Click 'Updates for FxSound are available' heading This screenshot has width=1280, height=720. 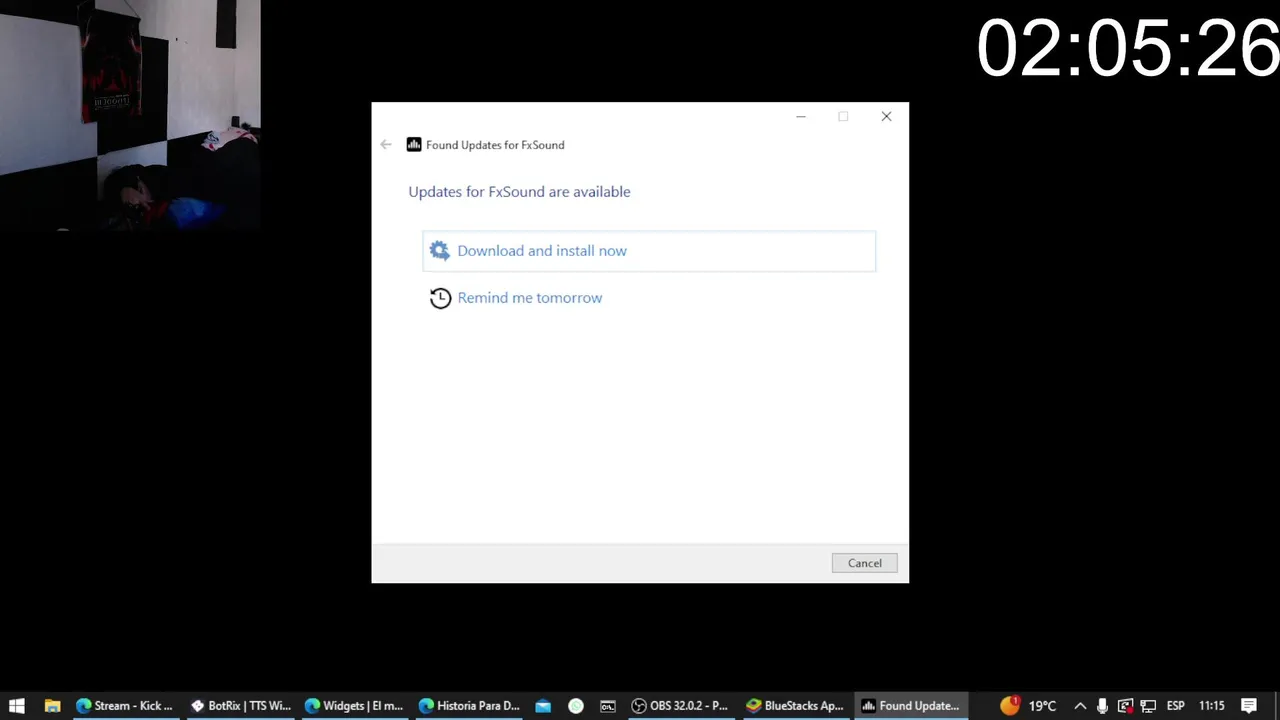(x=519, y=192)
